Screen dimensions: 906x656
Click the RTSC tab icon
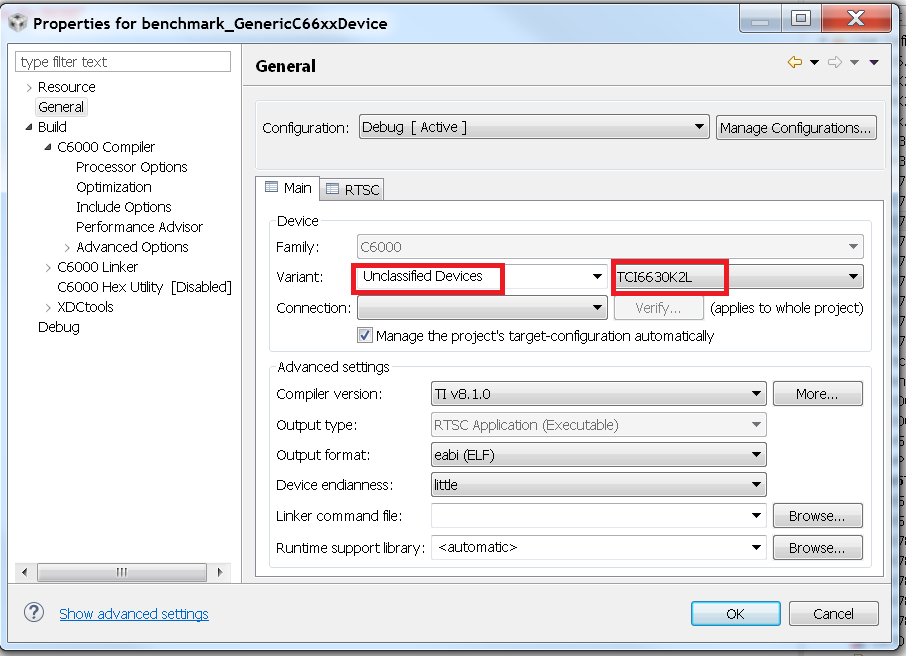tap(332, 189)
